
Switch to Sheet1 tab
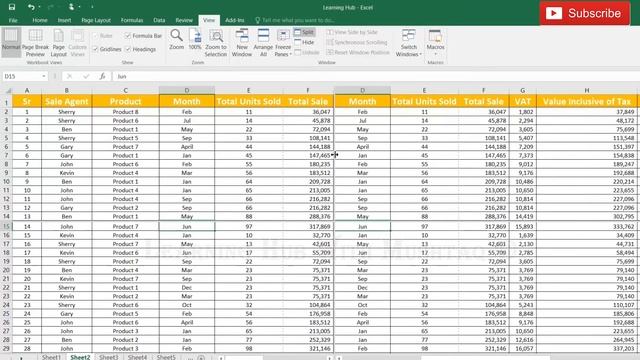tap(51, 357)
